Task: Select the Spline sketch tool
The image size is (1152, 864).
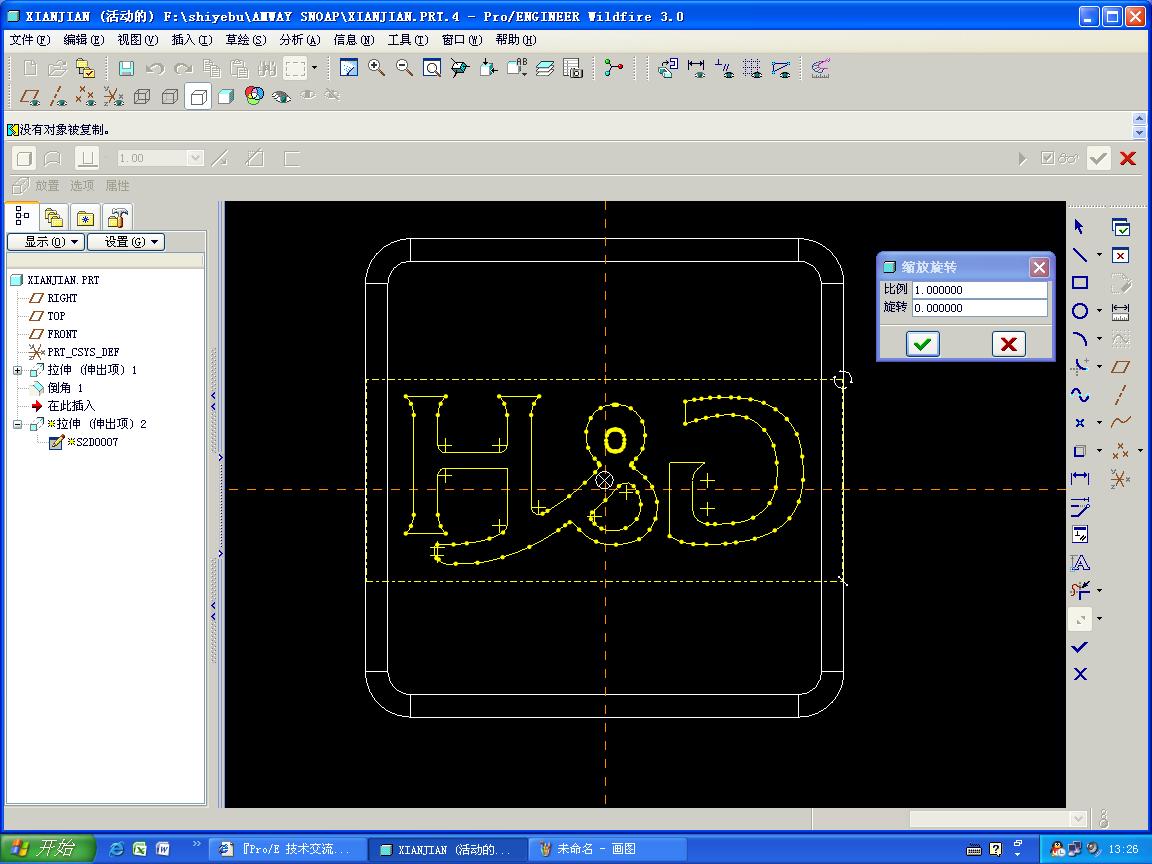Action: click(x=1079, y=395)
